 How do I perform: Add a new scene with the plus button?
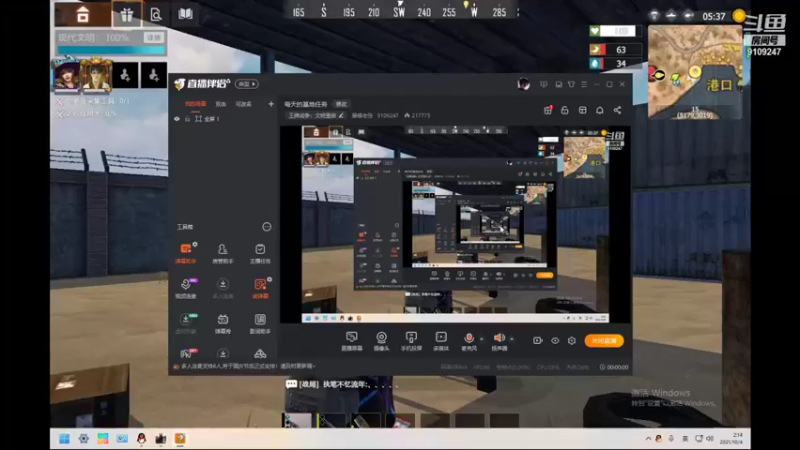tap(271, 104)
